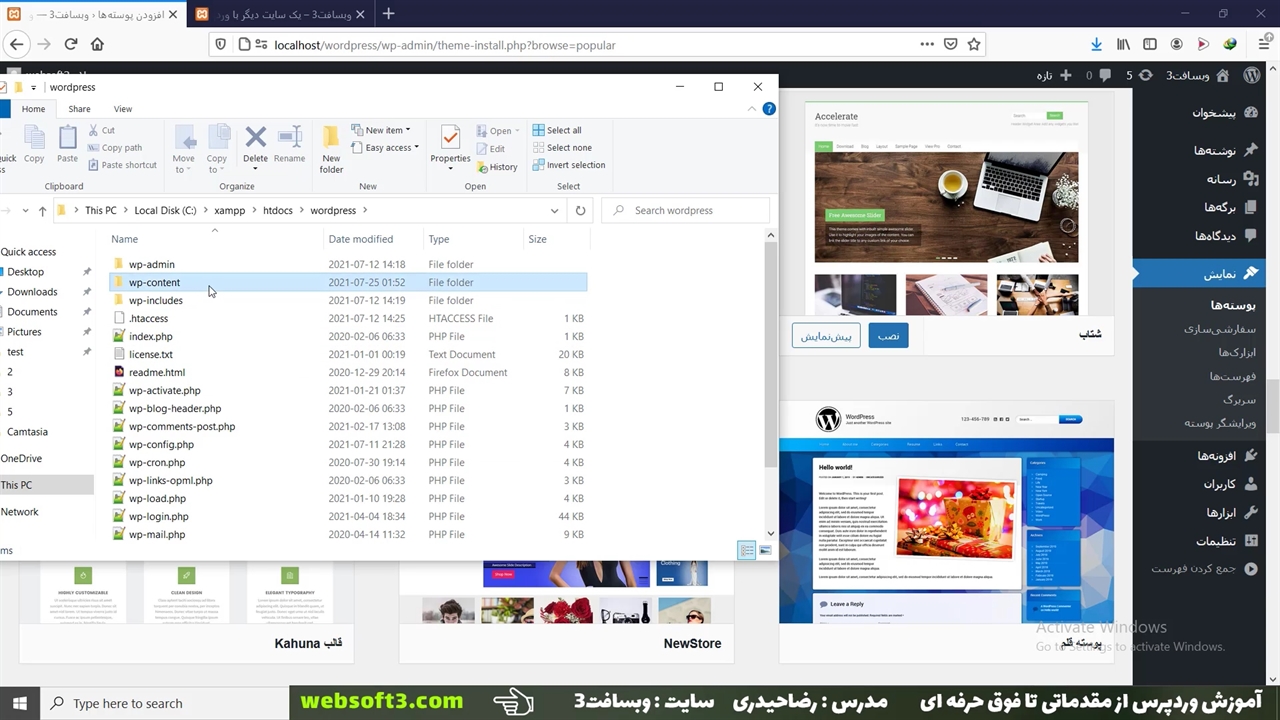Expand the Easy access dropdown

pyautogui.click(x=389, y=148)
